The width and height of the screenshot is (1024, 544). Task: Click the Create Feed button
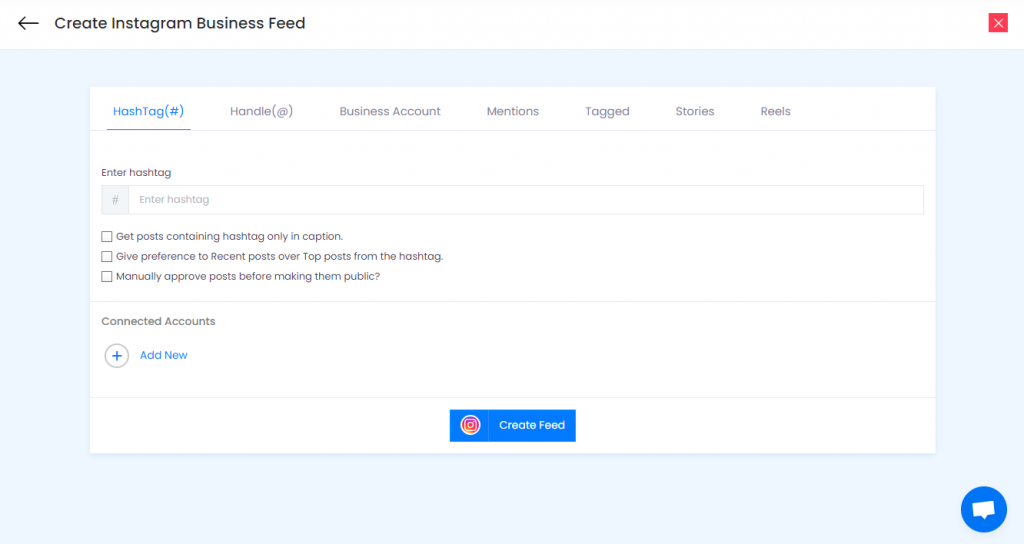(513, 425)
